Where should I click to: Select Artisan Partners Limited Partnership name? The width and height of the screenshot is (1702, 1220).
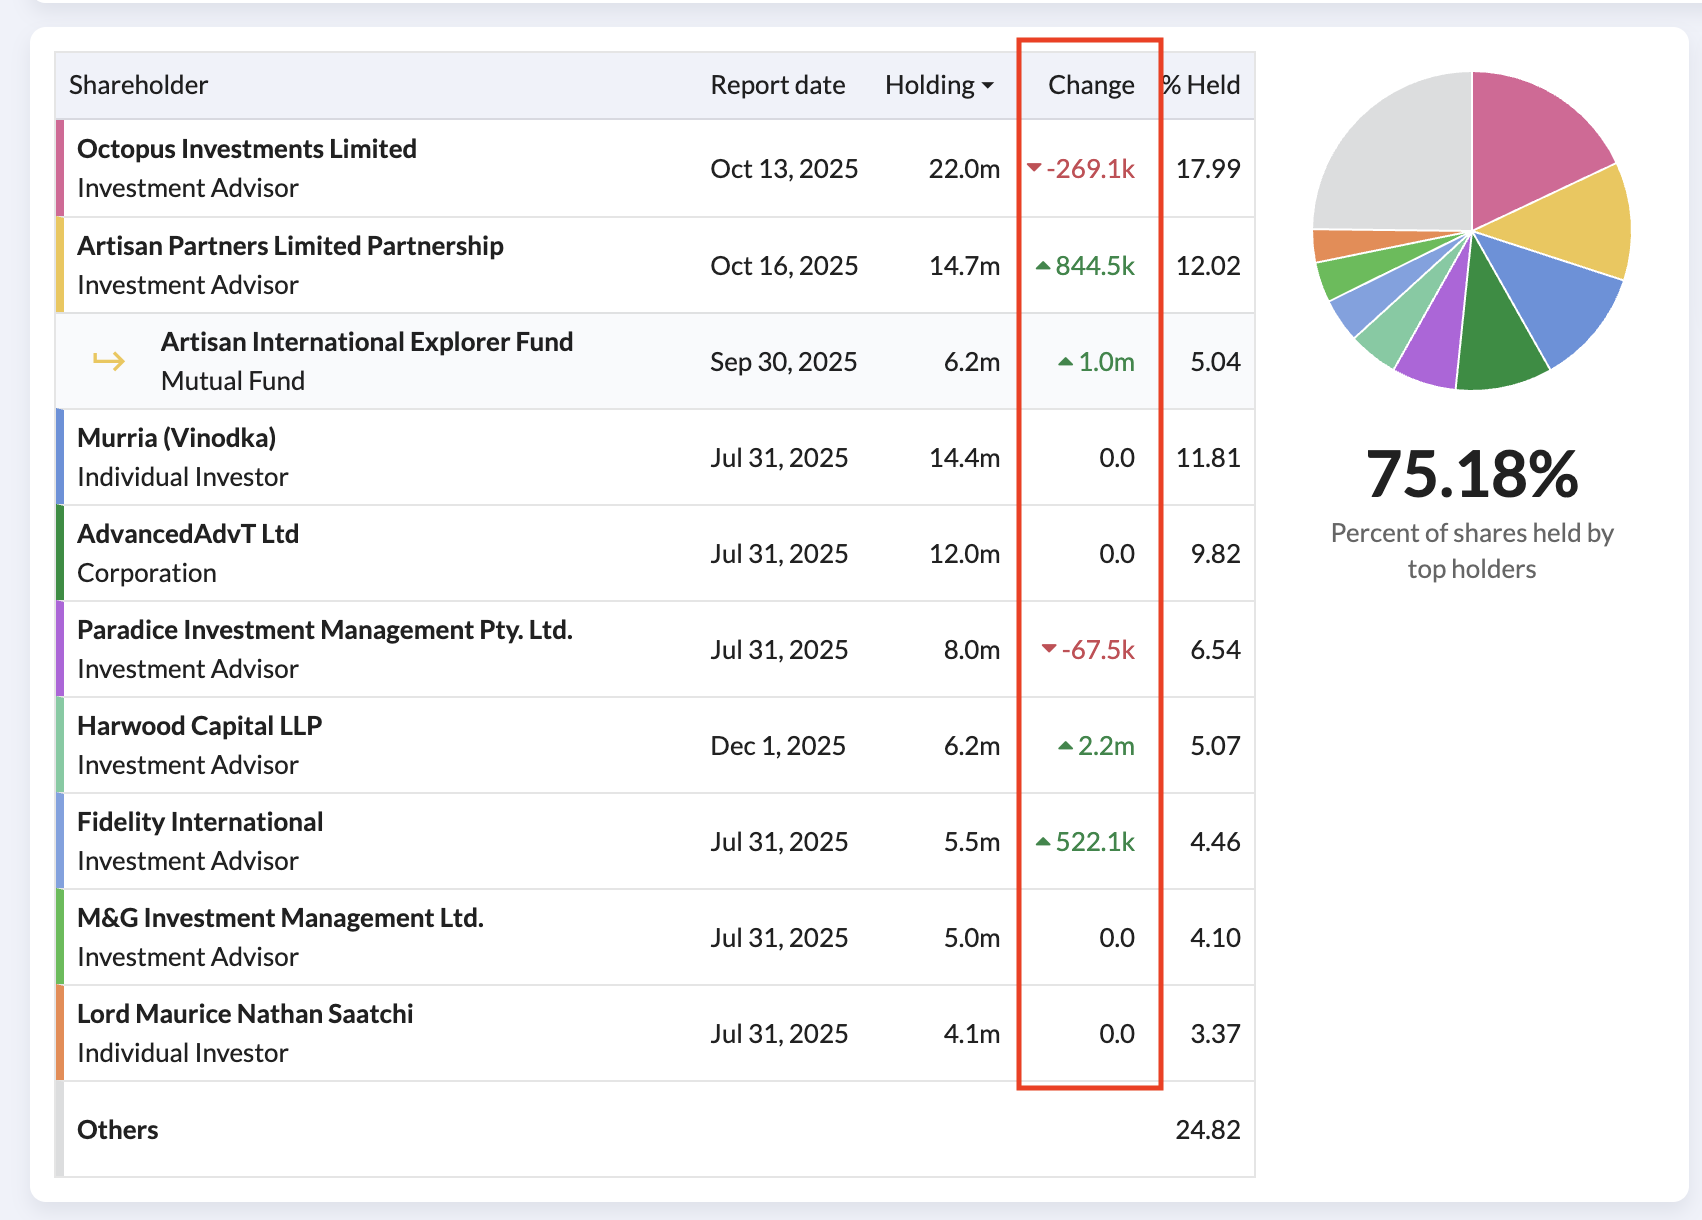click(290, 246)
